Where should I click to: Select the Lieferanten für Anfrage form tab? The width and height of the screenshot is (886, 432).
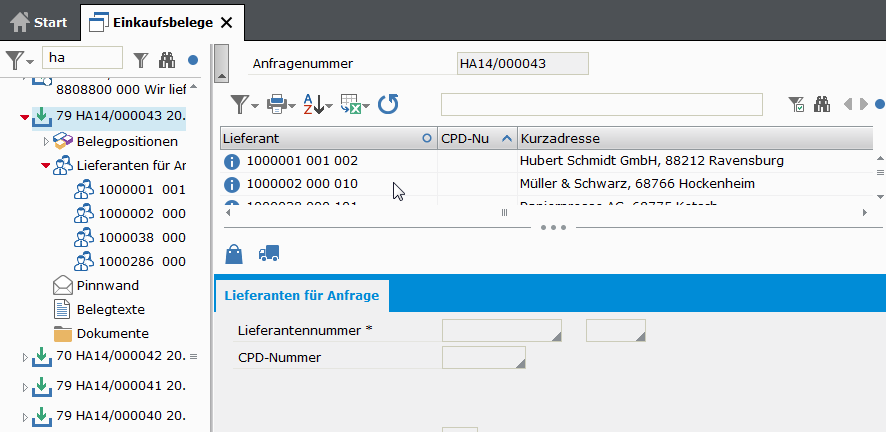pyautogui.click(x=302, y=295)
